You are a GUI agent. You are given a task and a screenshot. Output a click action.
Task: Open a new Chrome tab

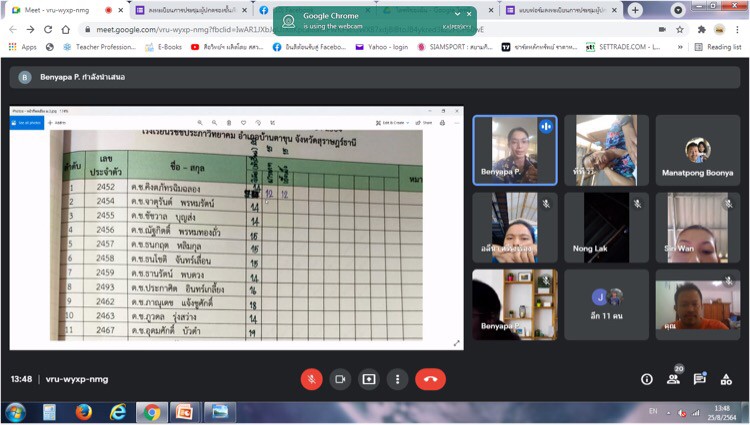pos(635,10)
